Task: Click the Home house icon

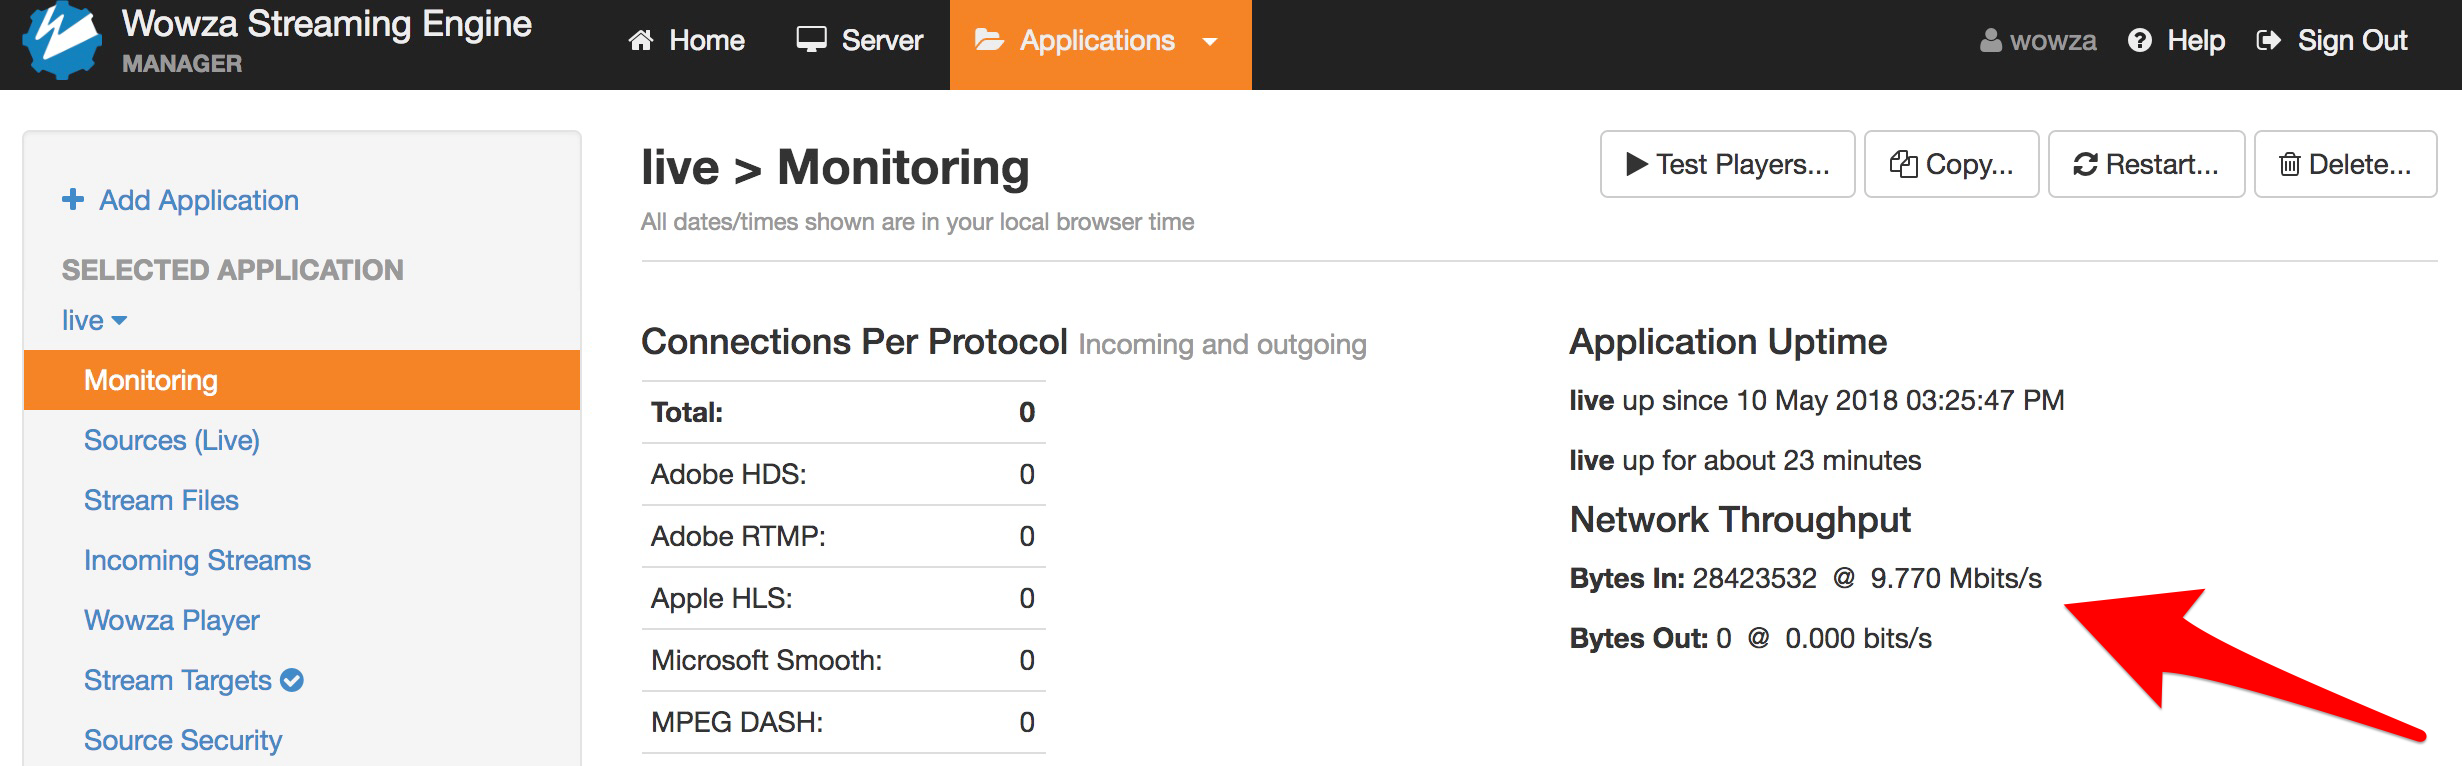Action: tap(640, 40)
